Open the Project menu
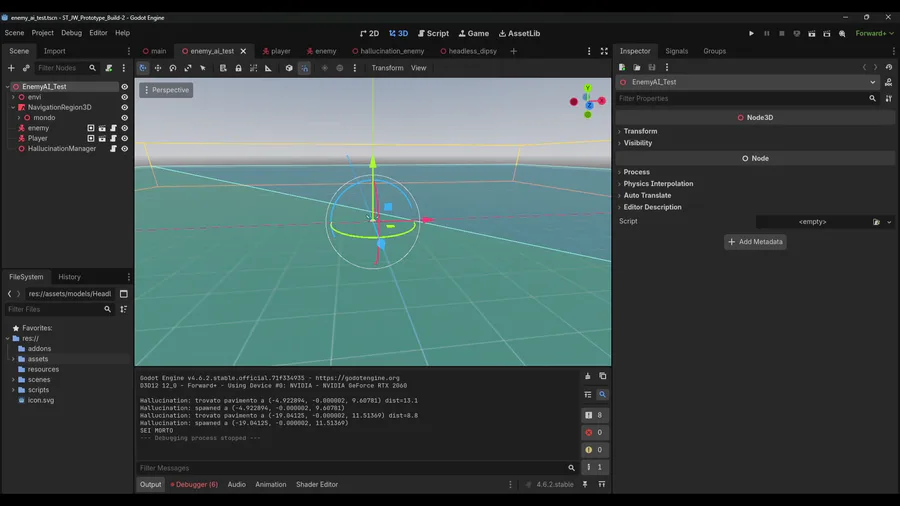The image size is (900, 506). [x=42, y=33]
